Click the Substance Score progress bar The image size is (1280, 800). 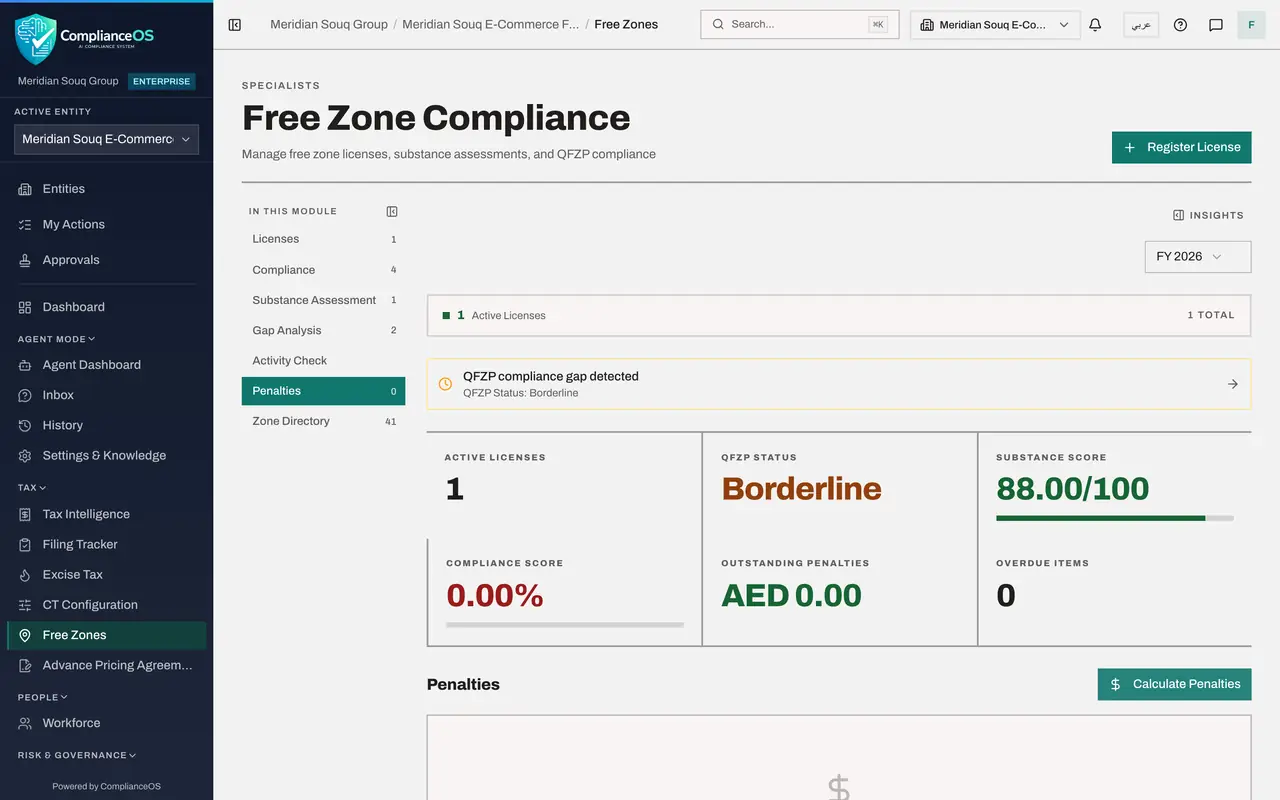1115,518
